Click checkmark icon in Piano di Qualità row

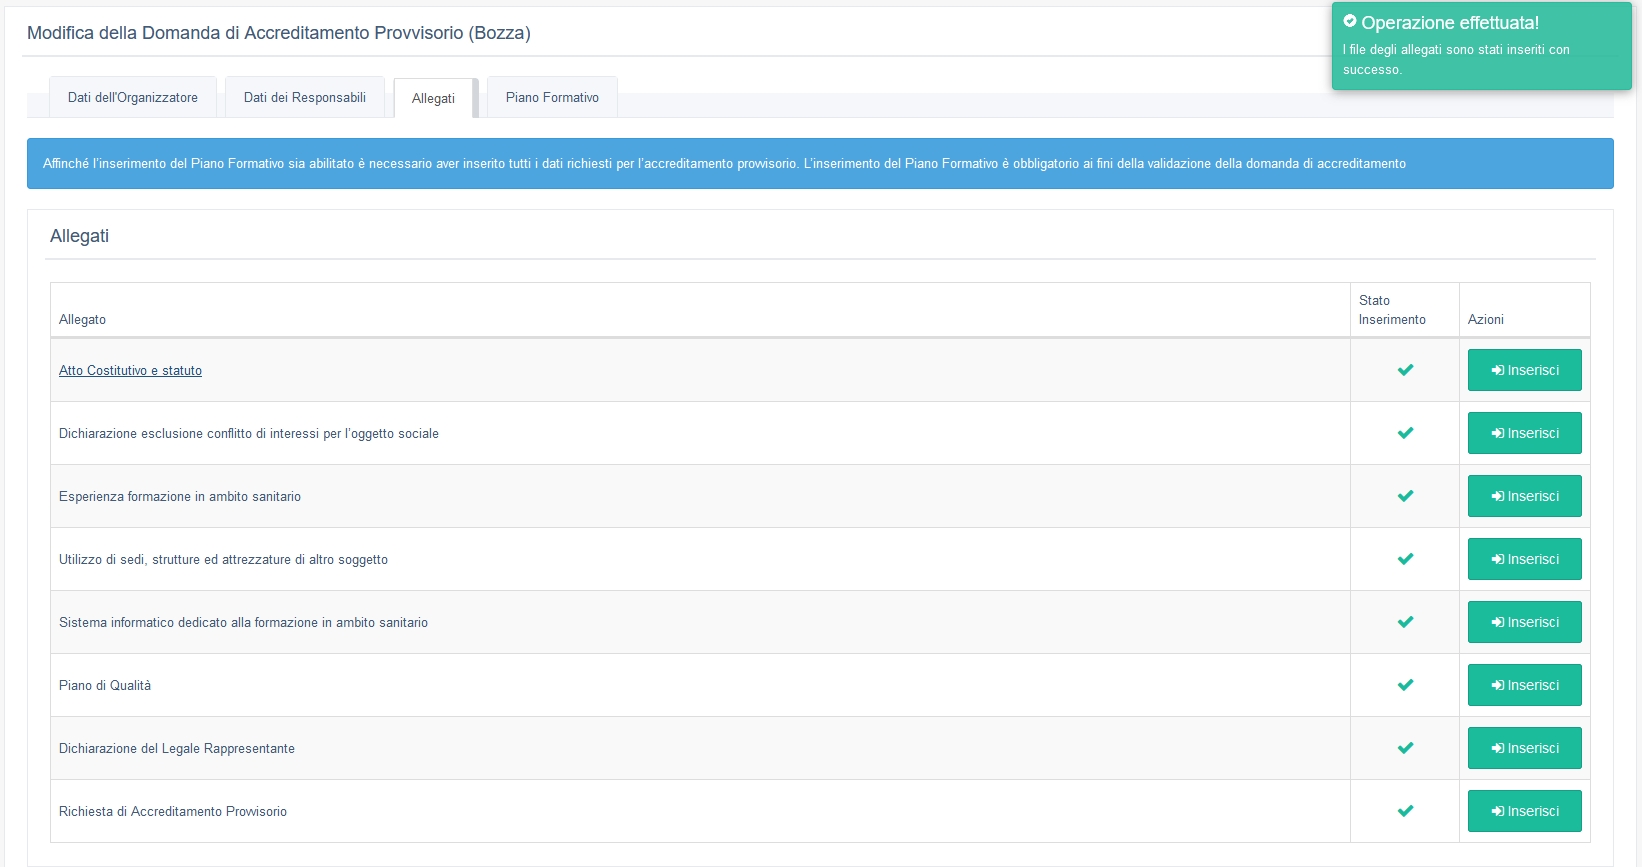click(x=1405, y=685)
